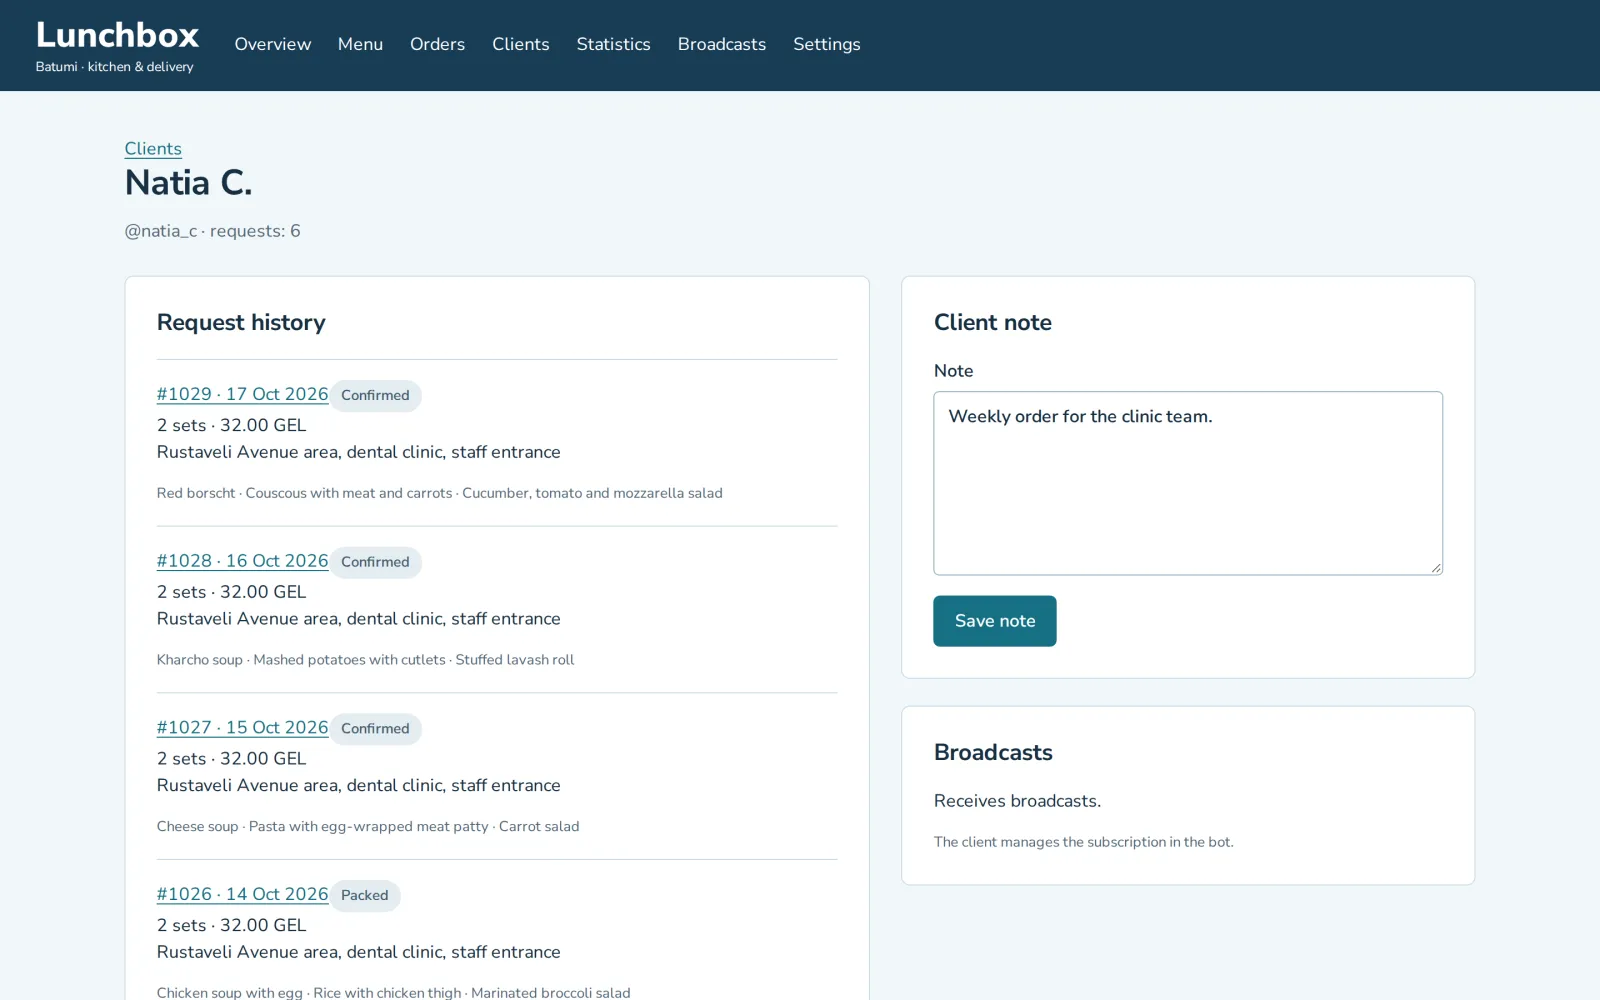
Task: Open request #1026 from 14 Oct 2026
Action: 242,894
